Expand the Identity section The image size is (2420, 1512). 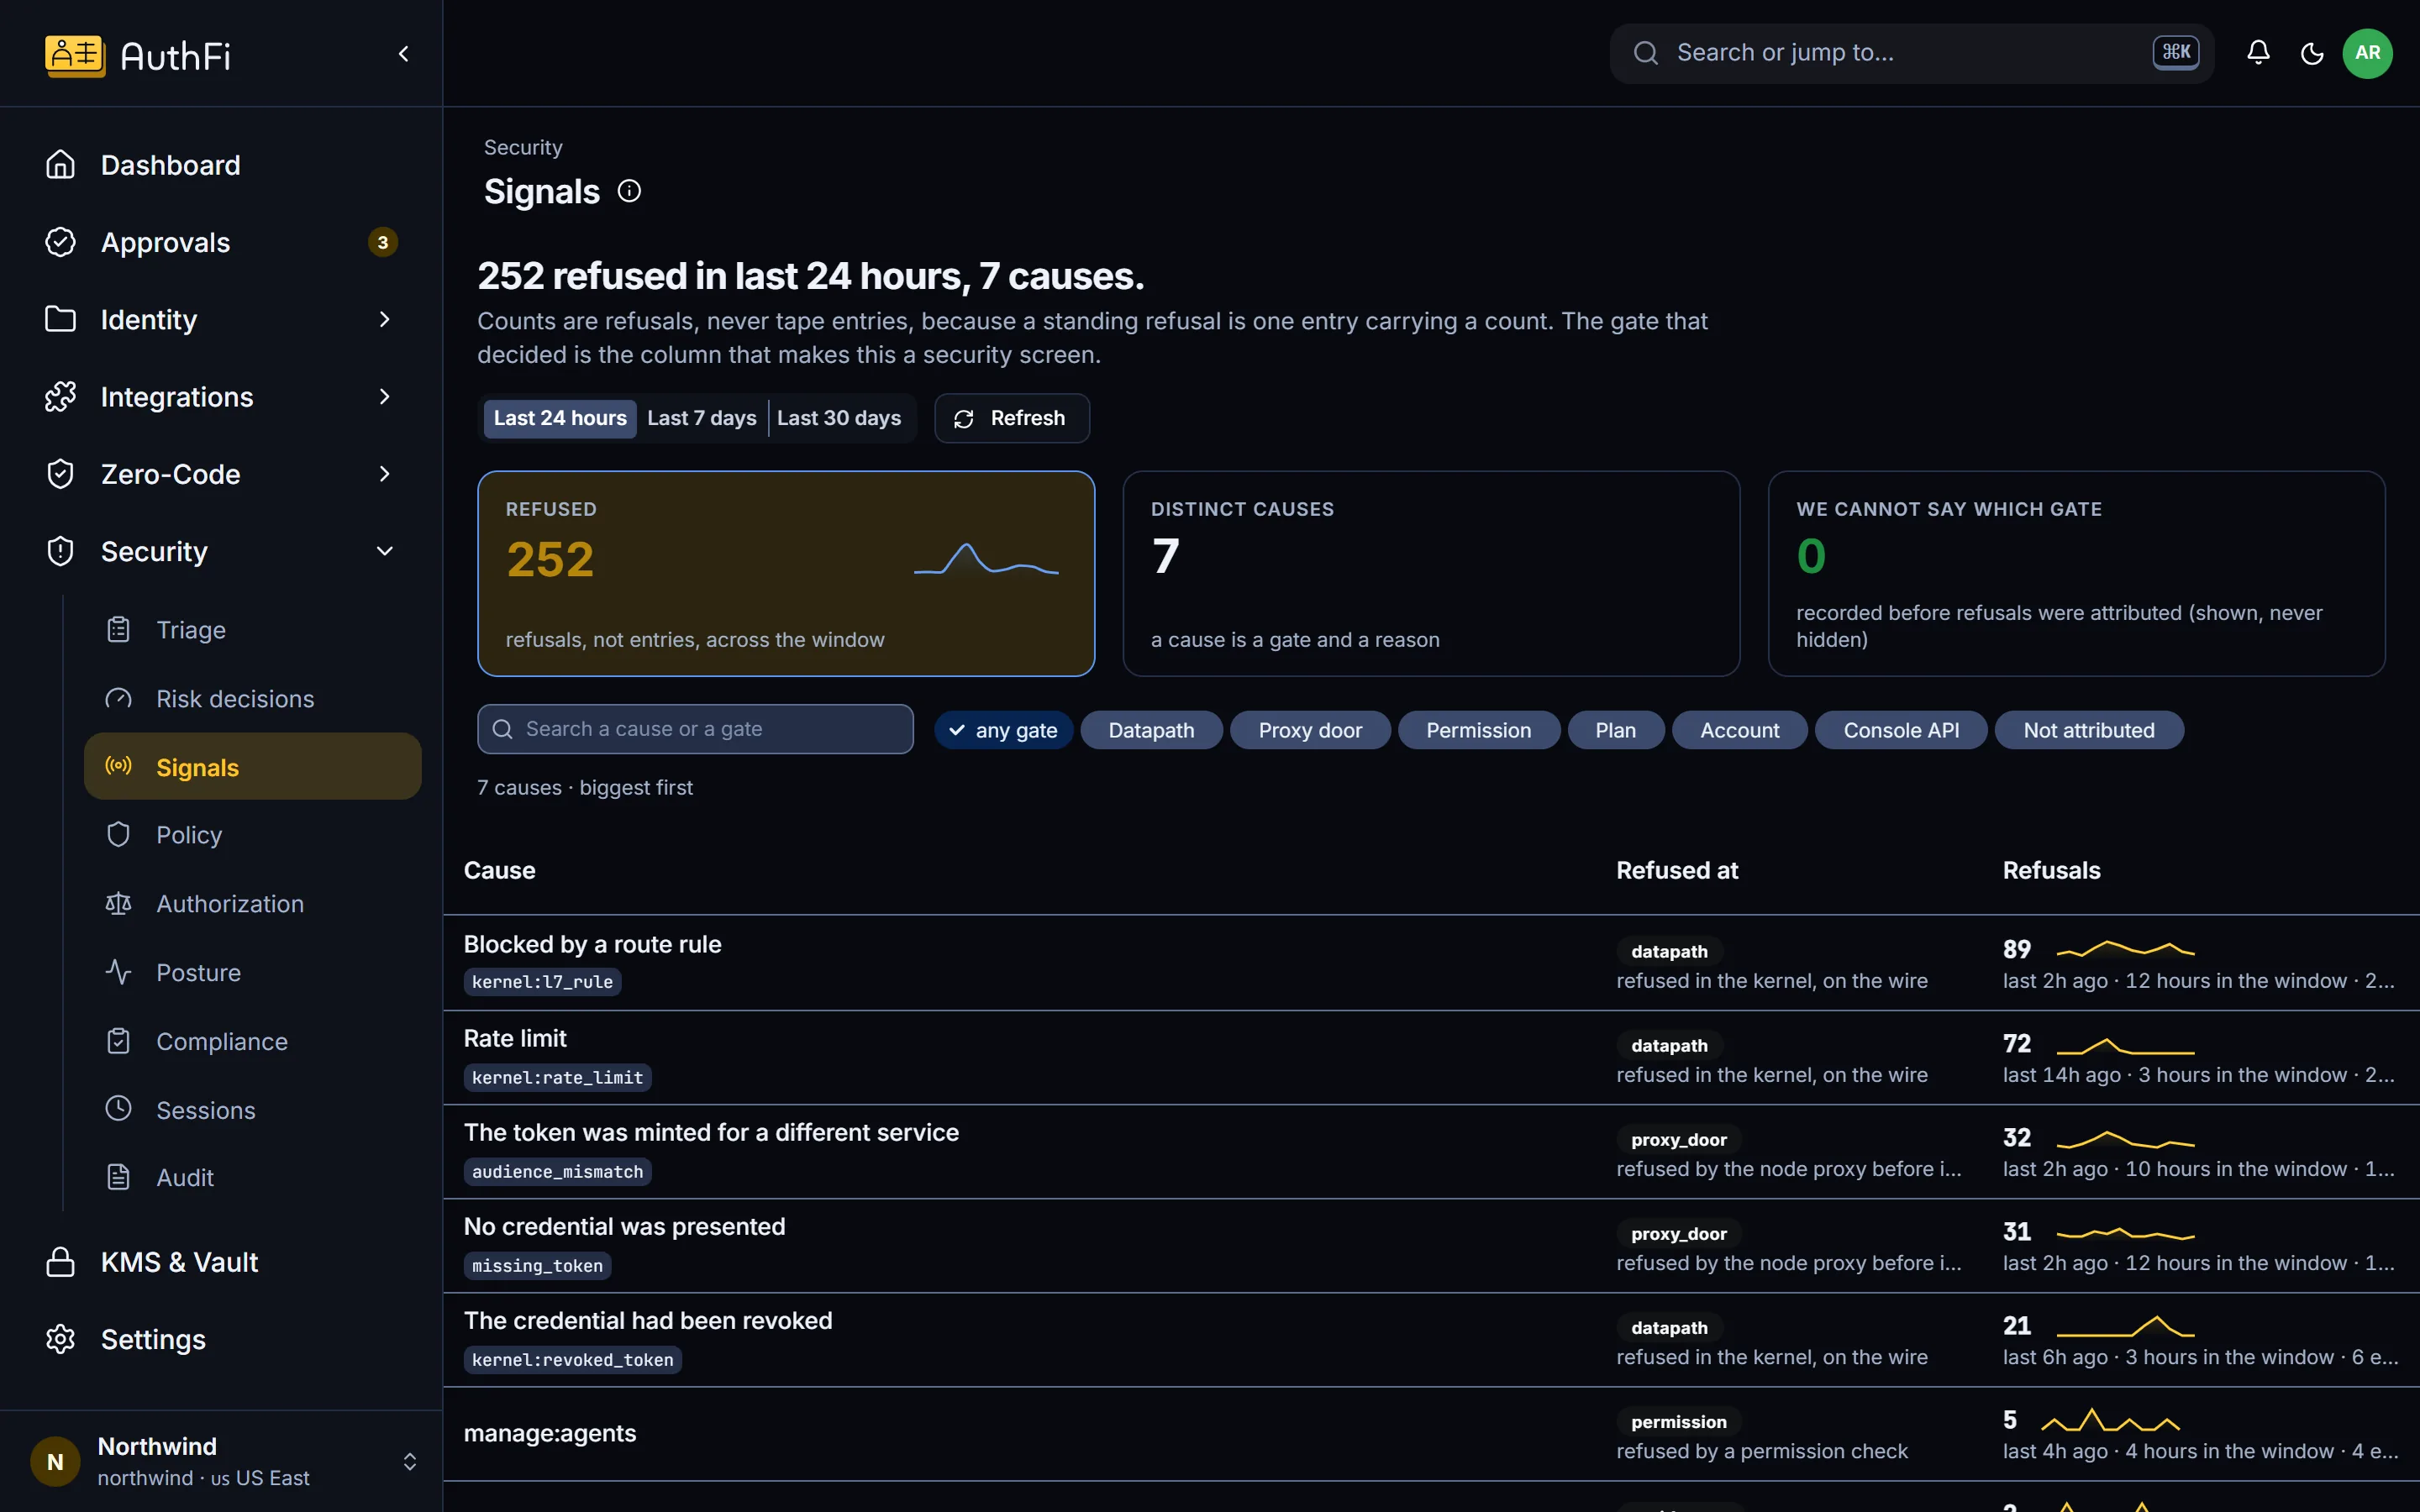coord(222,319)
